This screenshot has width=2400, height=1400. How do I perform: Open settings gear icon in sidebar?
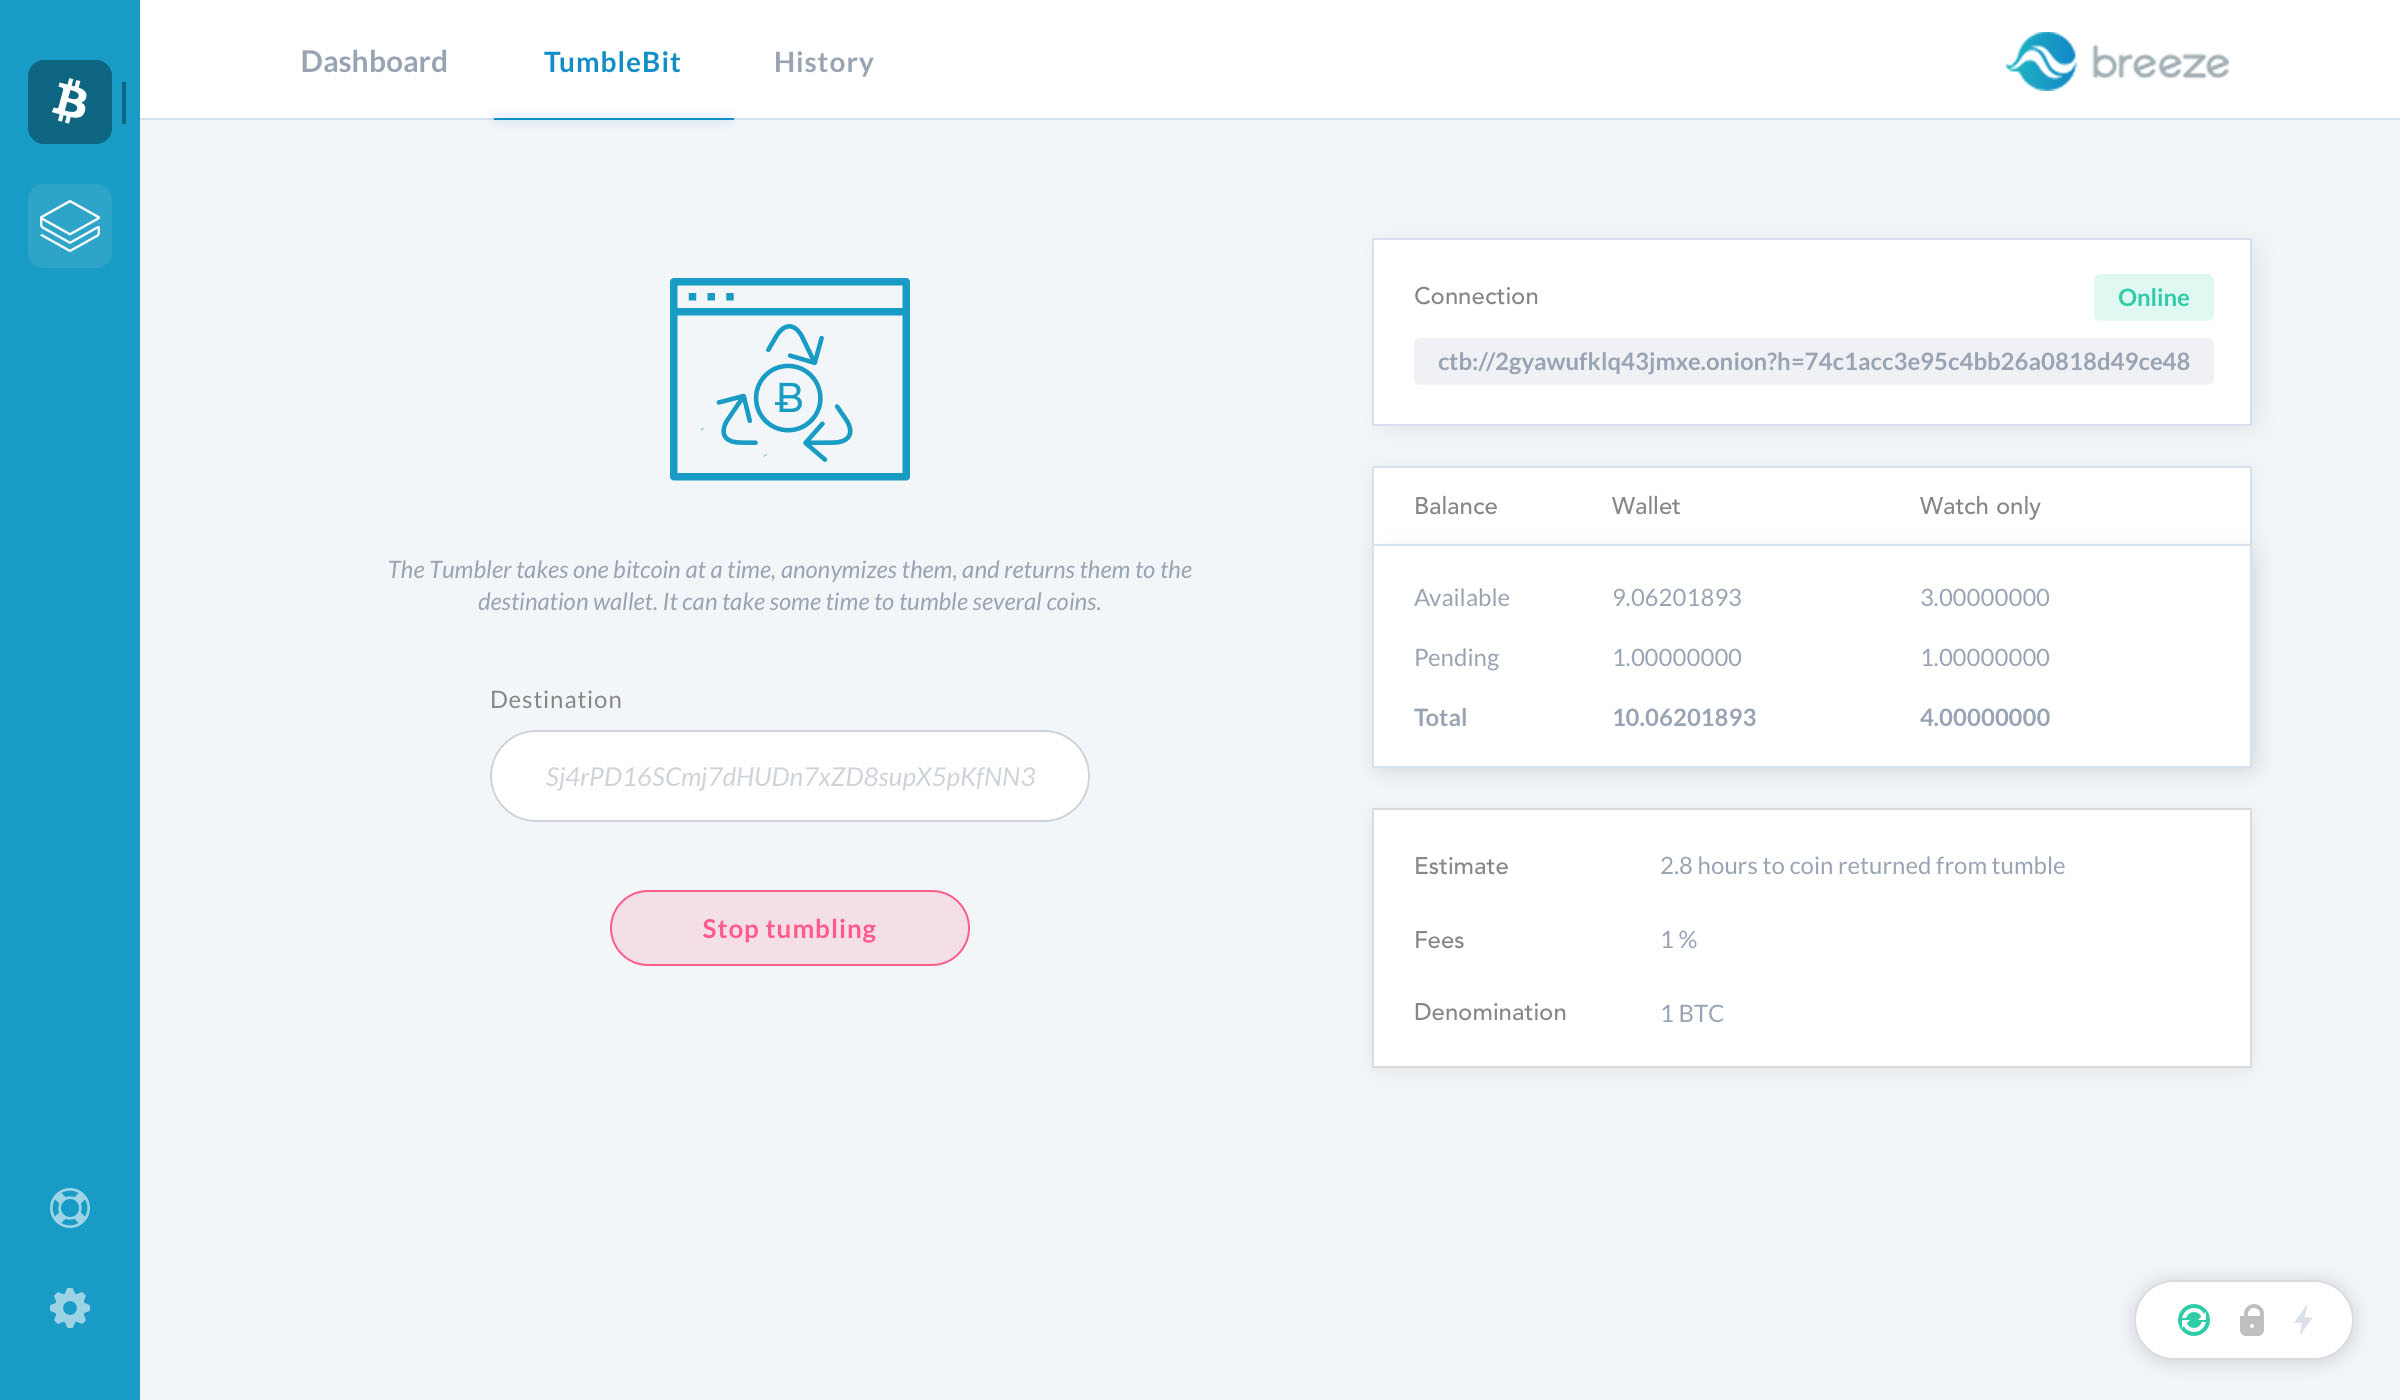tap(70, 1308)
